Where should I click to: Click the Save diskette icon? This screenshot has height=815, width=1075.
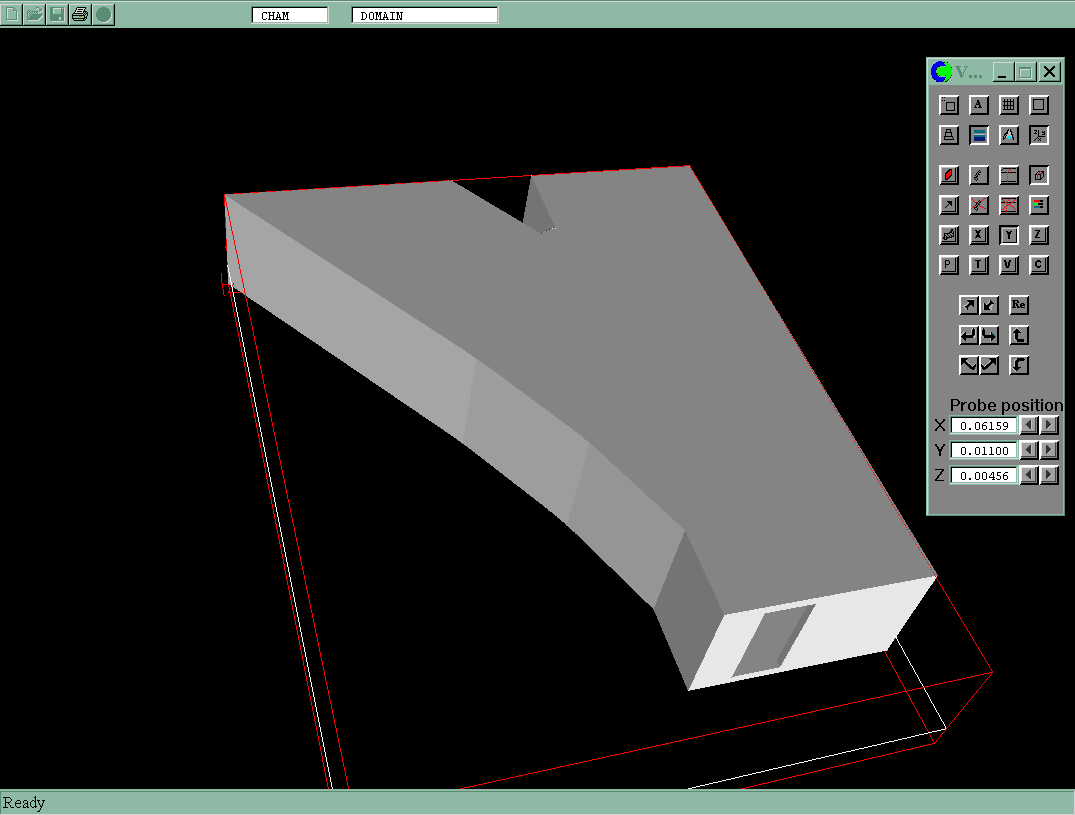pos(57,14)
